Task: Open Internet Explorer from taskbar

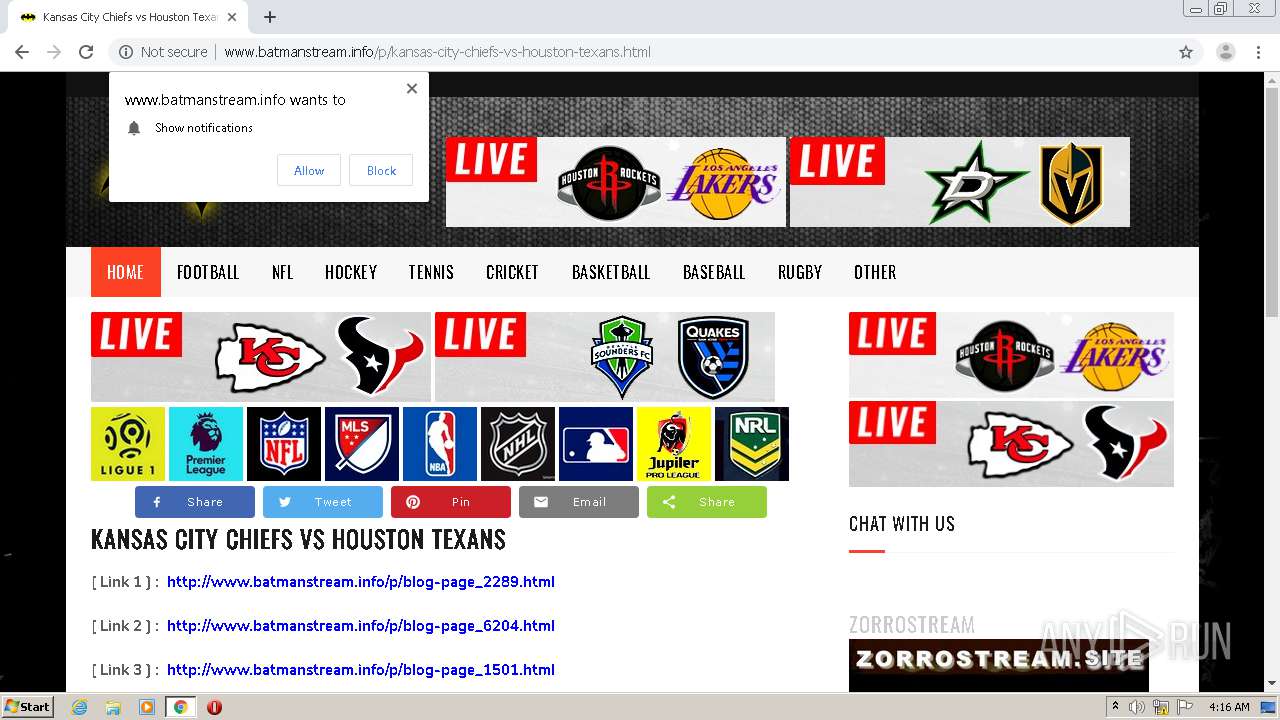Action: pyautogui.click(x=79, y=707)
